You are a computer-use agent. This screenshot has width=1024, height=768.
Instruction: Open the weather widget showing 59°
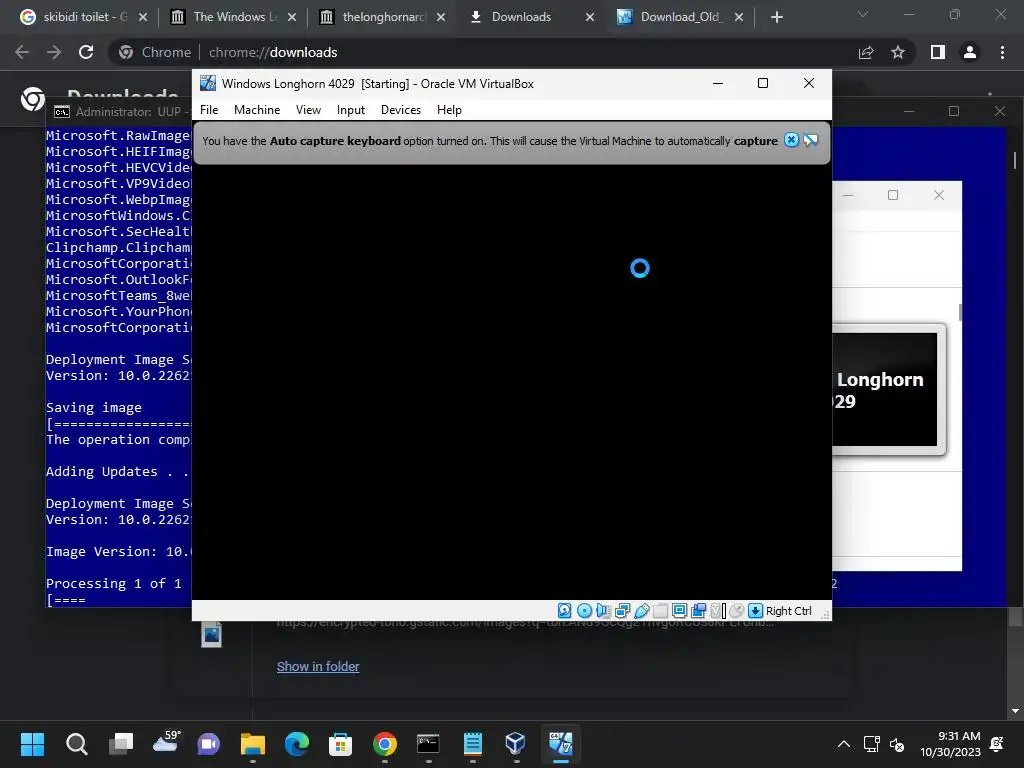point(166,741)
